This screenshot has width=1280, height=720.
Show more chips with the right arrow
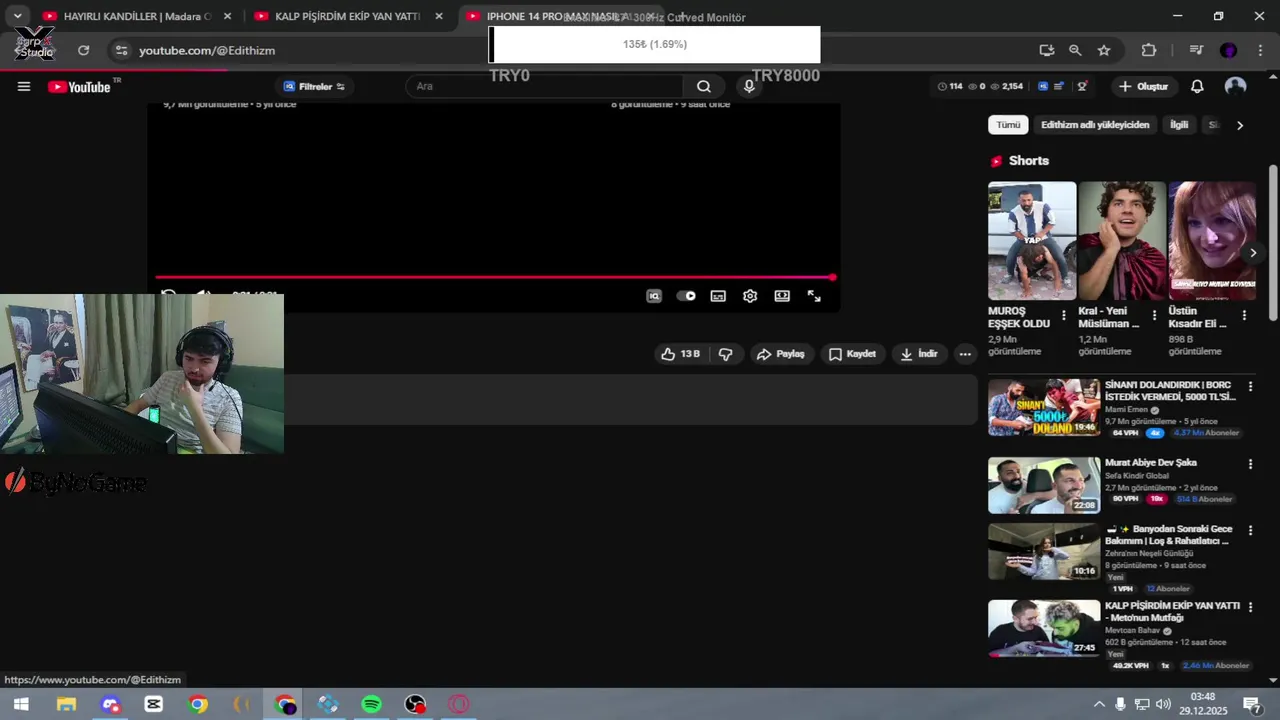pos(1240,125)
